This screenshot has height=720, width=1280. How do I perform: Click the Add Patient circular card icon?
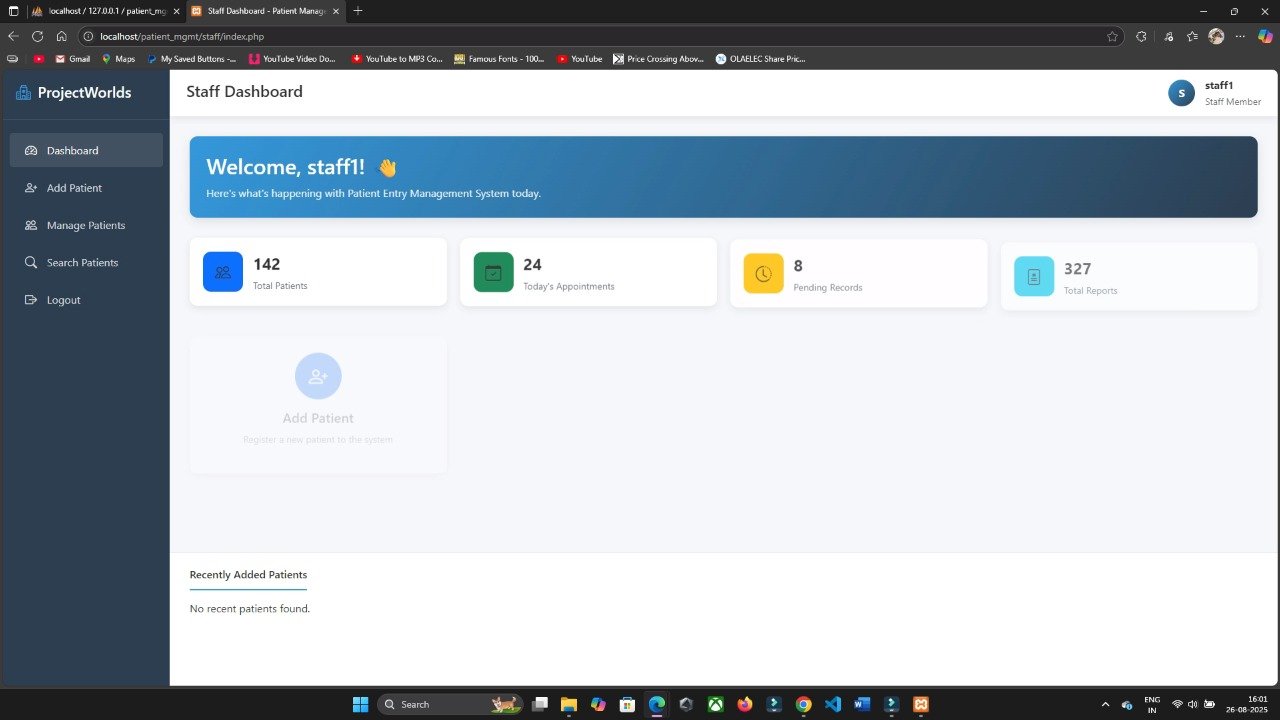(318, 376)
